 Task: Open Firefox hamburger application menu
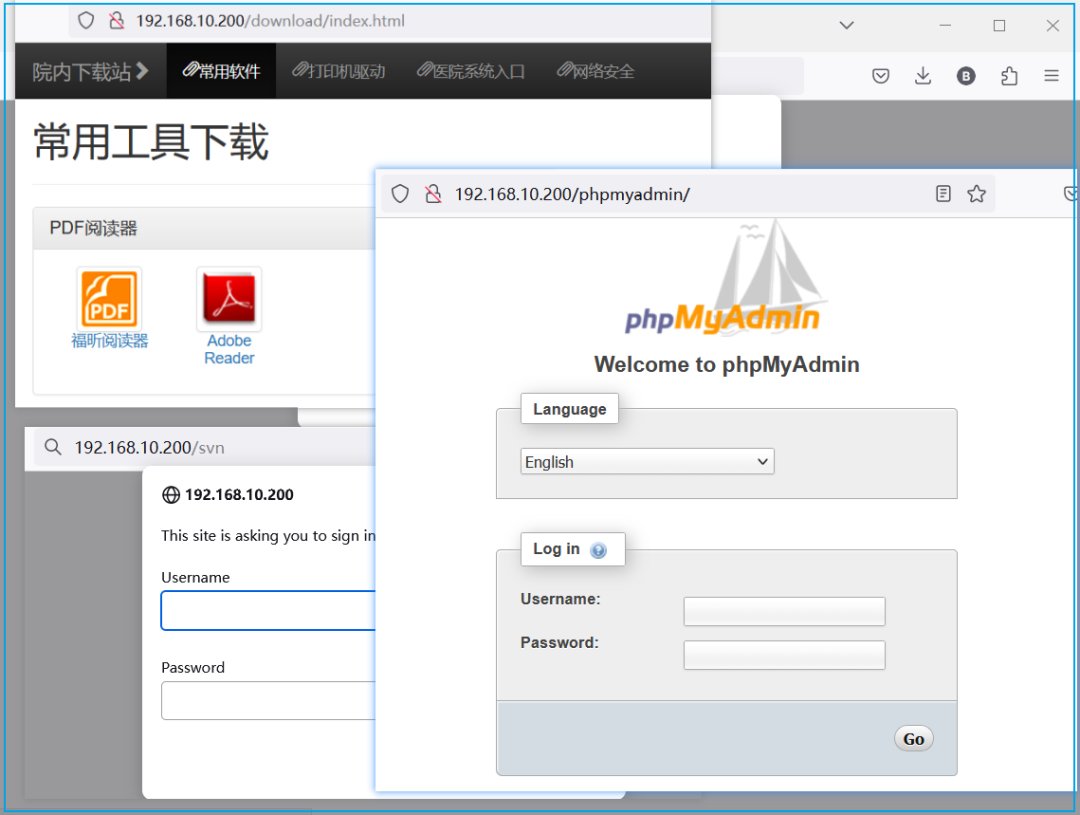[1051, 76]
